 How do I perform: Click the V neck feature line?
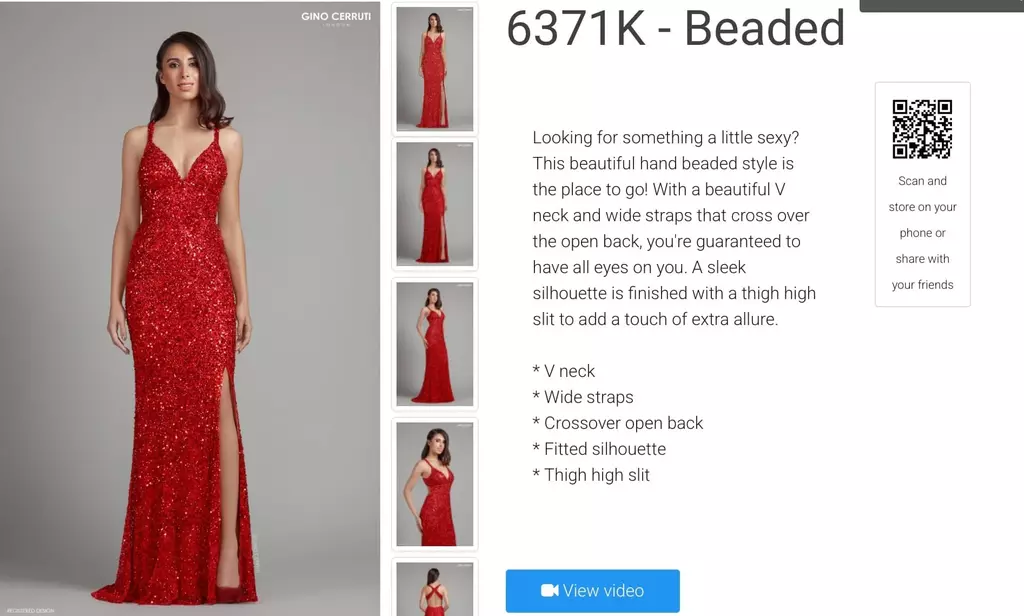click(564, 371)
